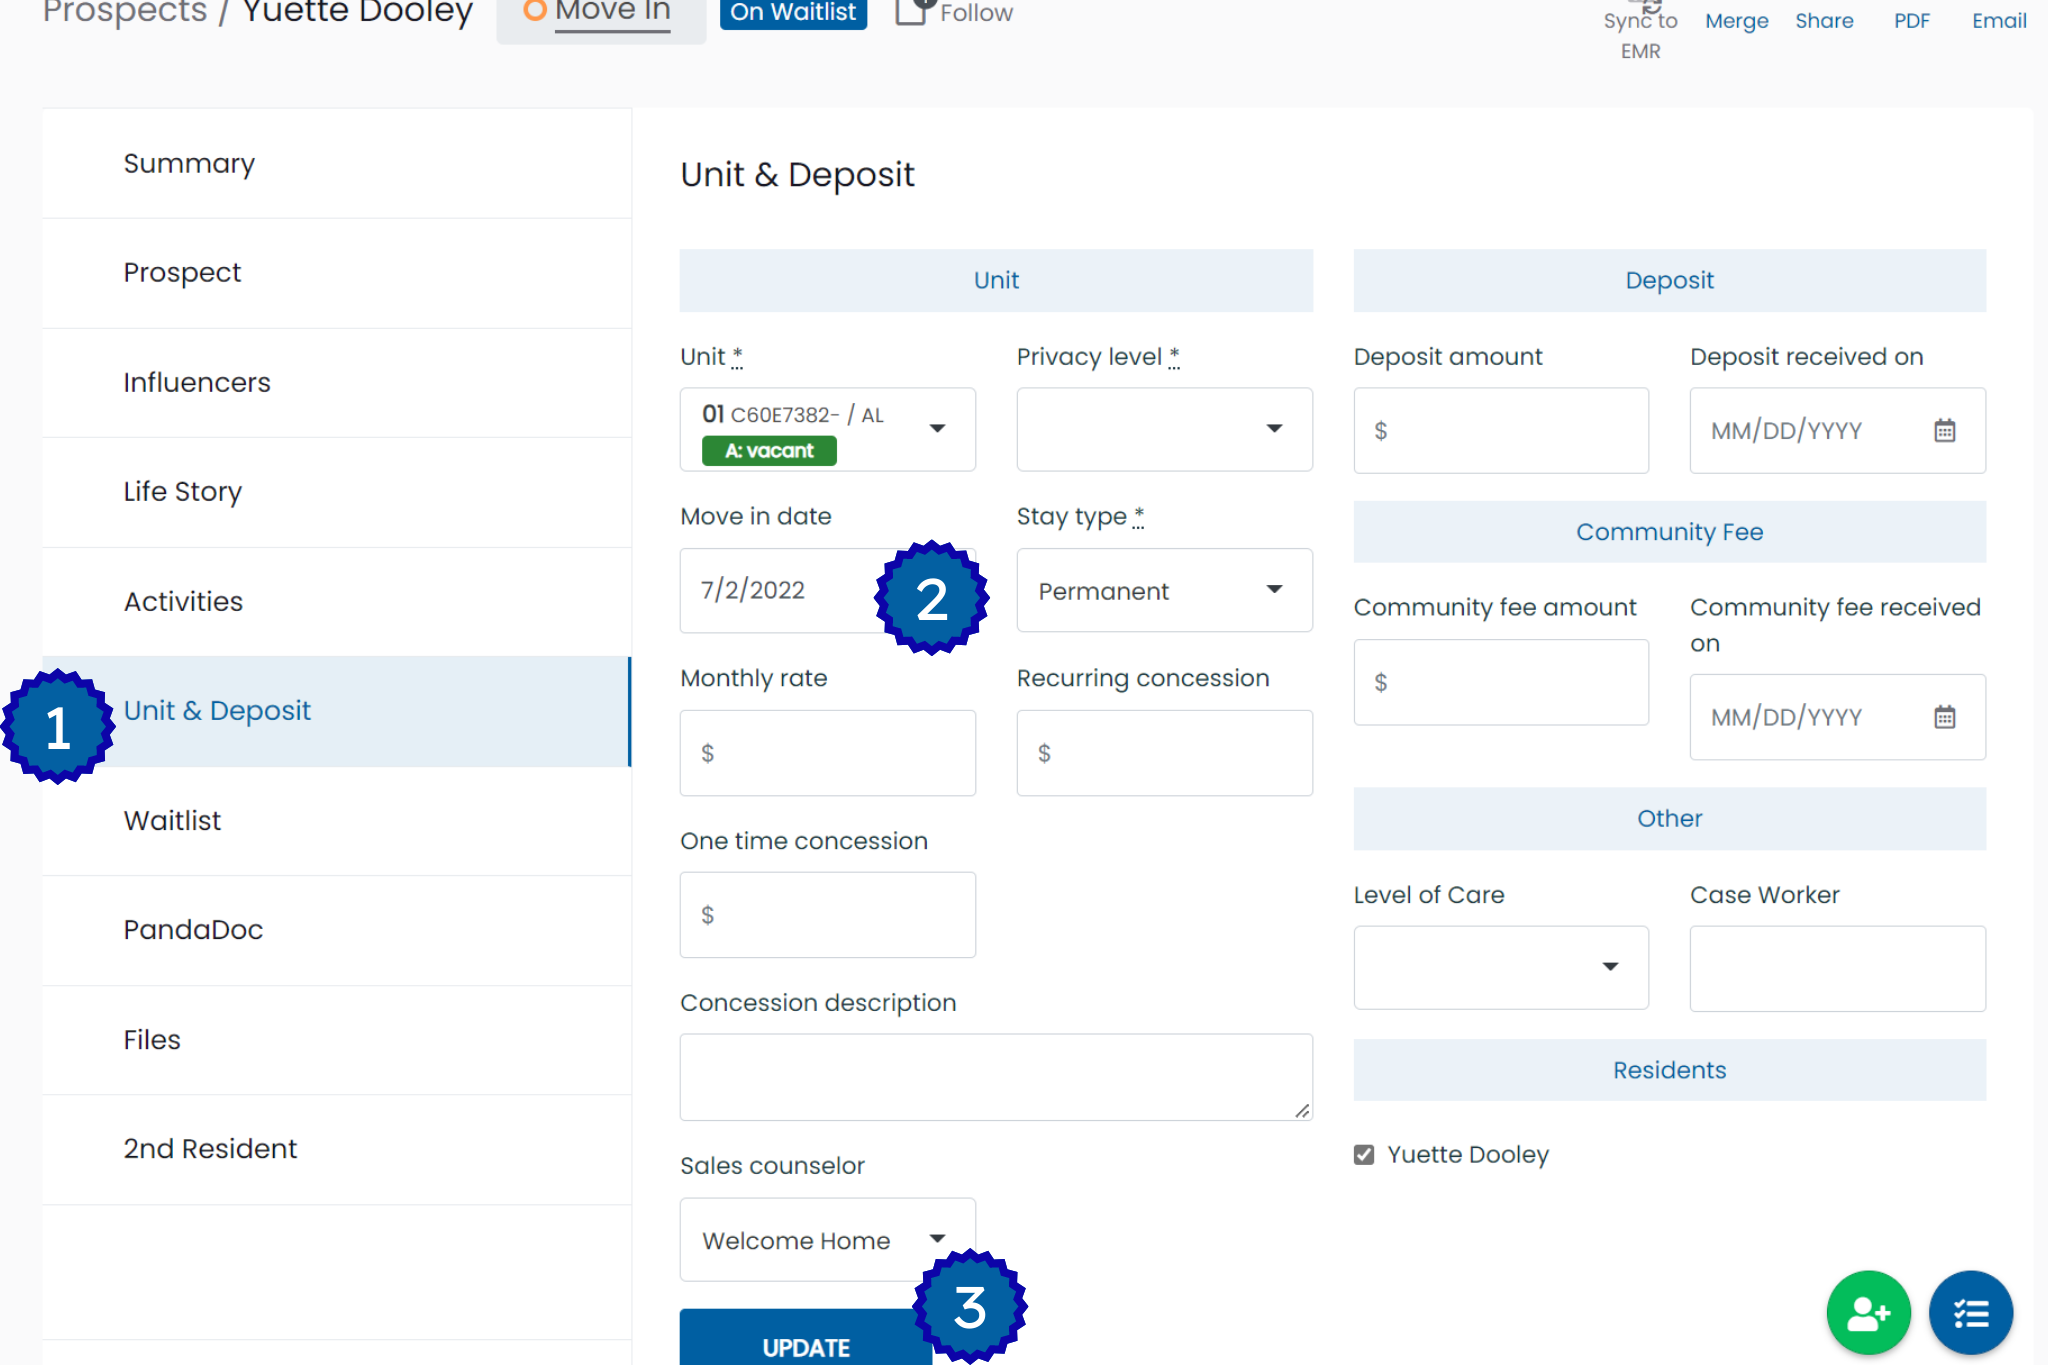Screen dimensions: 2048x1365
Task: Click the Merge link
Action: (x=1736, y=20)
